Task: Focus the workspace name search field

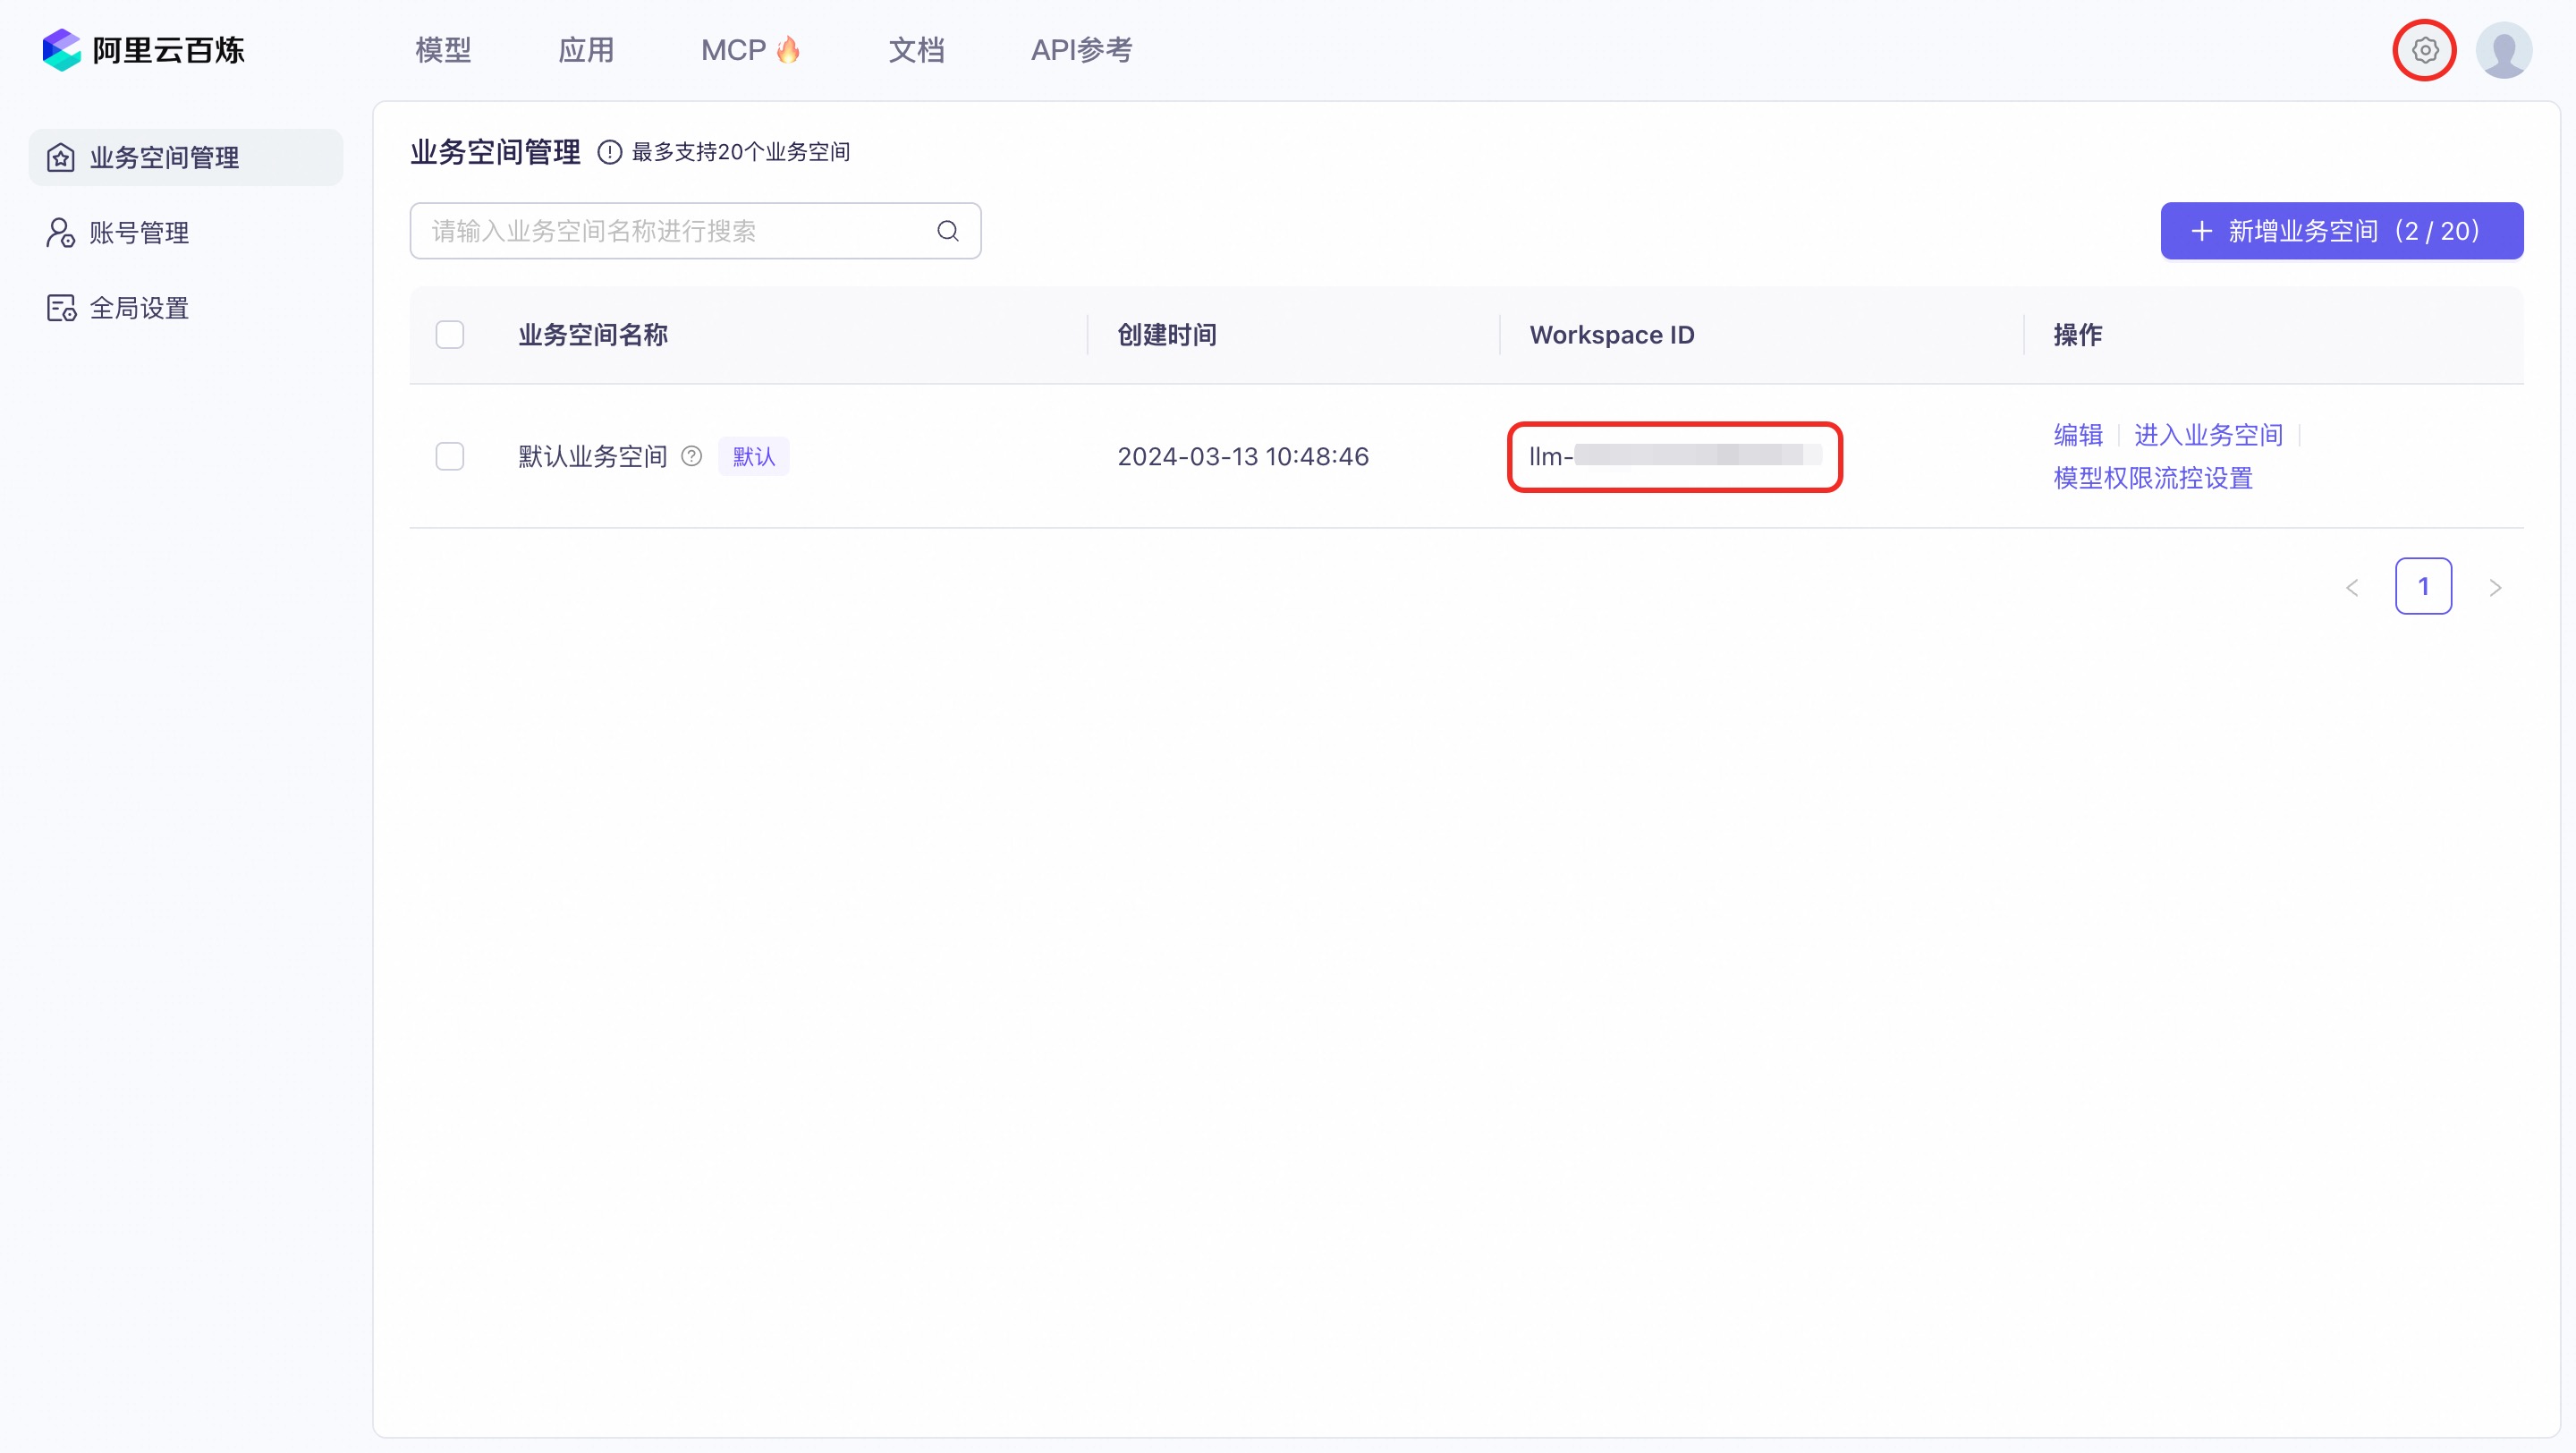Action: click(x=670, y=231)
